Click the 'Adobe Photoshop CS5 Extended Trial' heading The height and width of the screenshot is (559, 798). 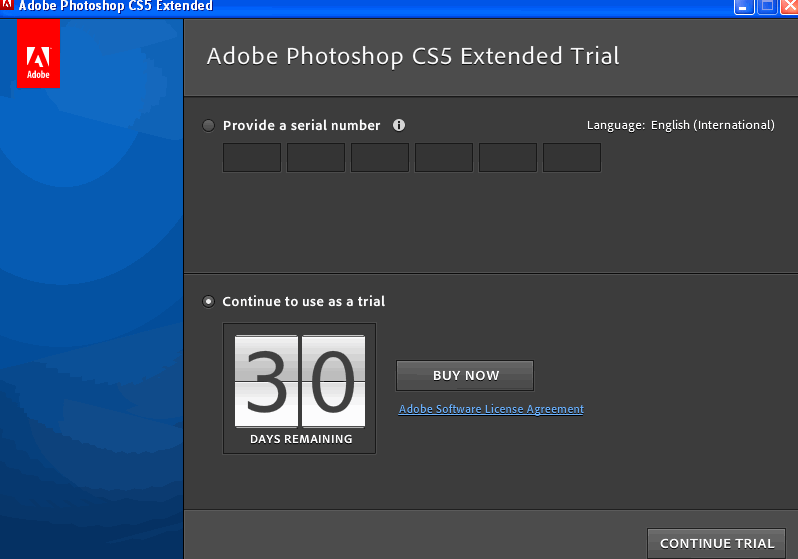pos(413,56)
